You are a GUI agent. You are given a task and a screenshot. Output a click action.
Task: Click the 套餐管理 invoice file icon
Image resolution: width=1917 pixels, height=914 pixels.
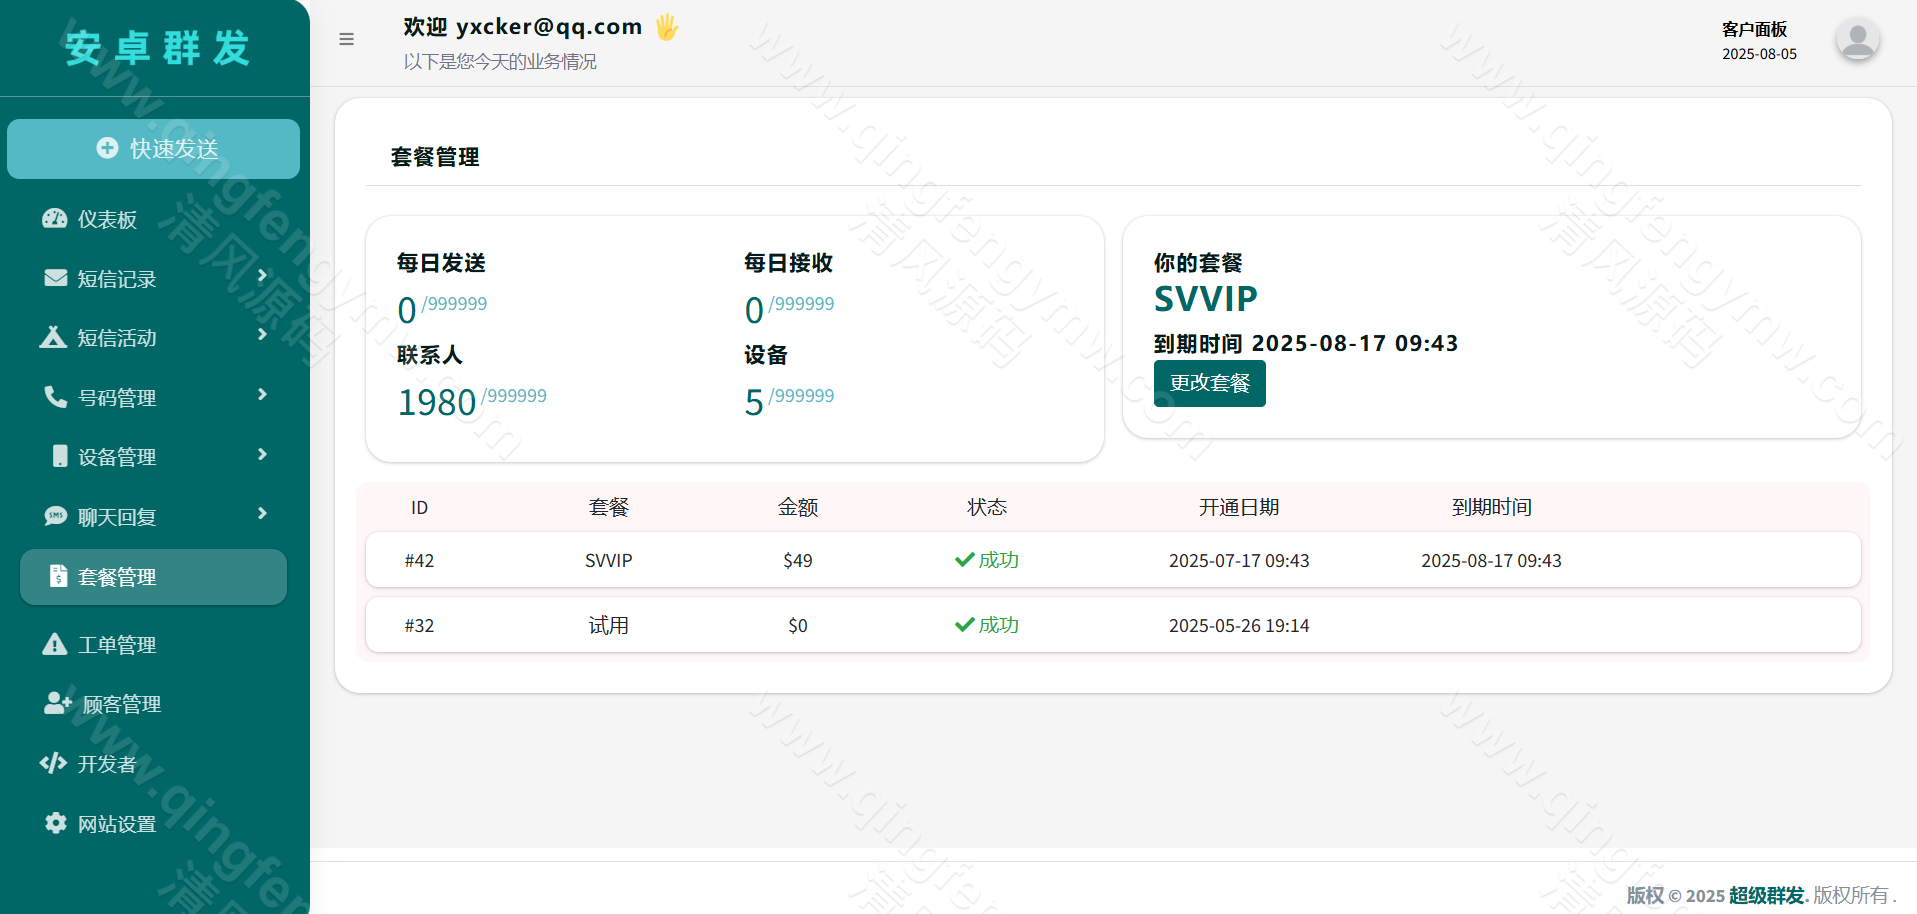pos(59,576)
